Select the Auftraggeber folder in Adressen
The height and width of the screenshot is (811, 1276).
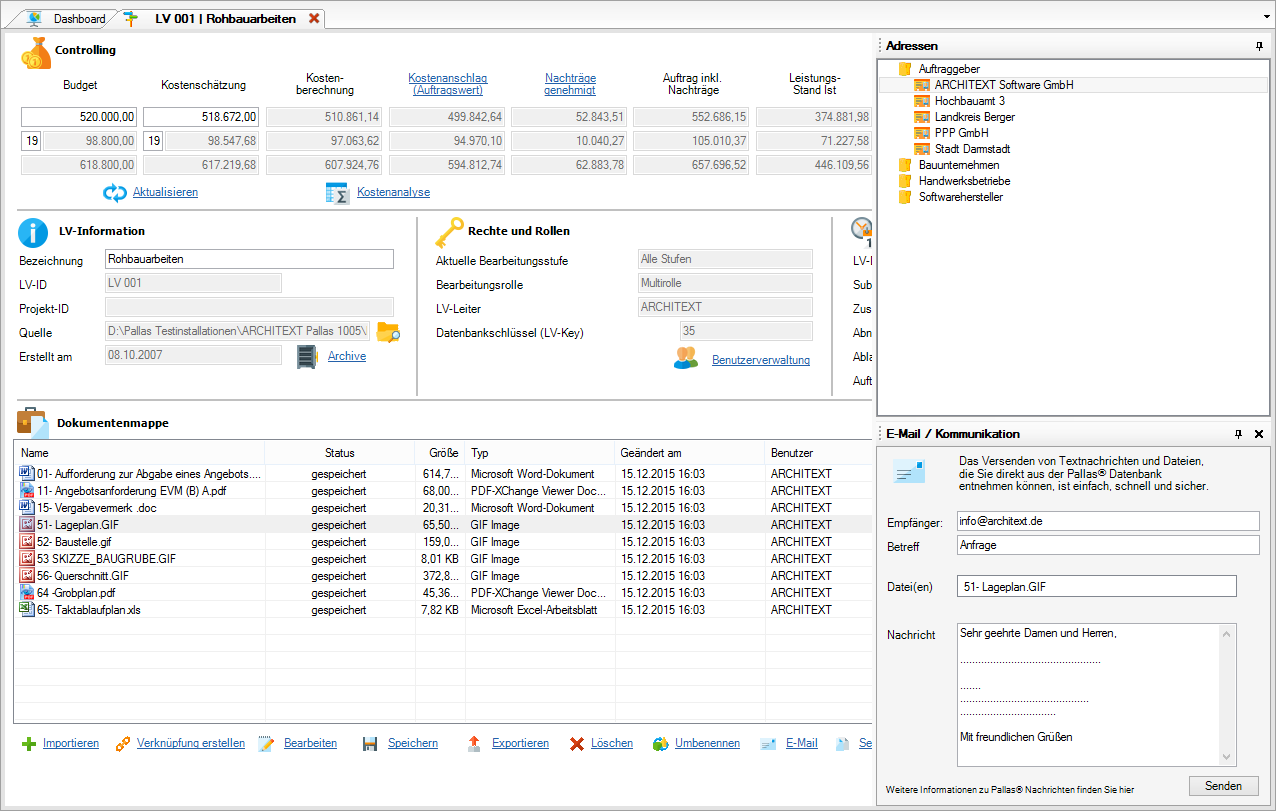[x=949, y=69]
